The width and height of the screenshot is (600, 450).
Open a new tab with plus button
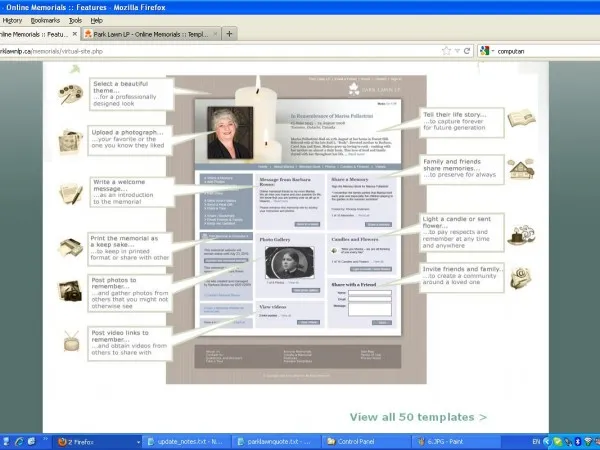tap(229, 34)
